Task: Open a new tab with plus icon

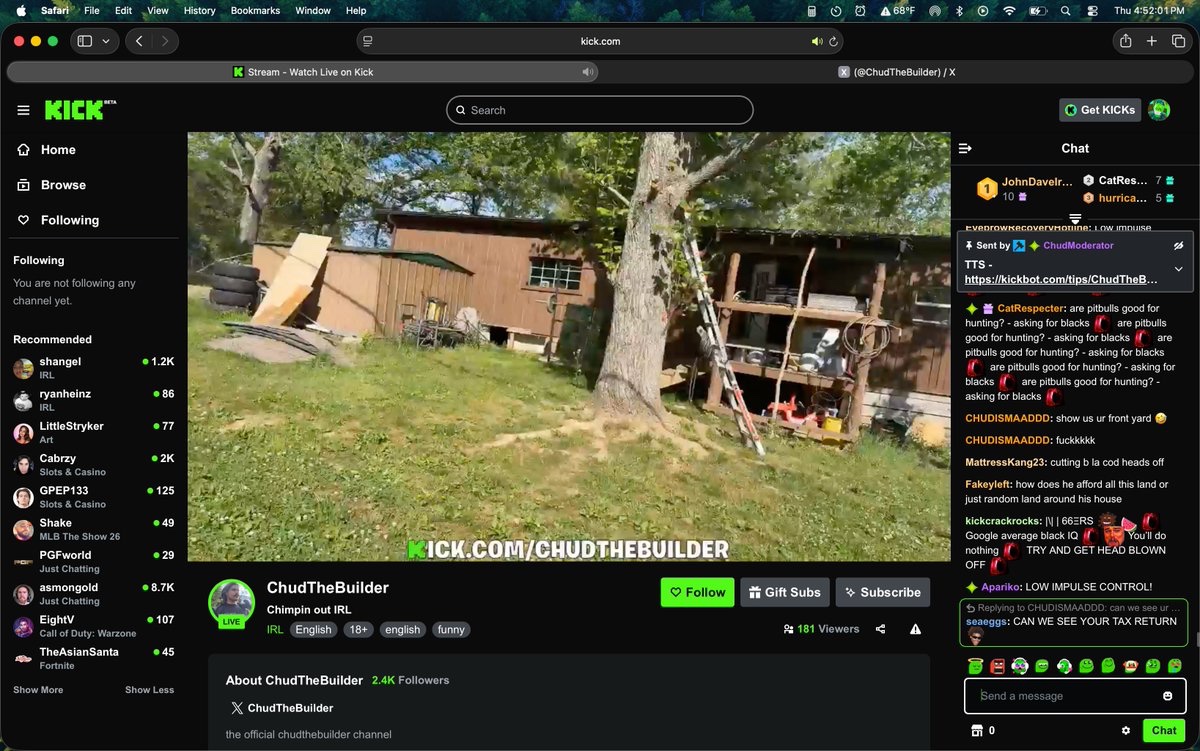Action: [x=1152, y=41]
